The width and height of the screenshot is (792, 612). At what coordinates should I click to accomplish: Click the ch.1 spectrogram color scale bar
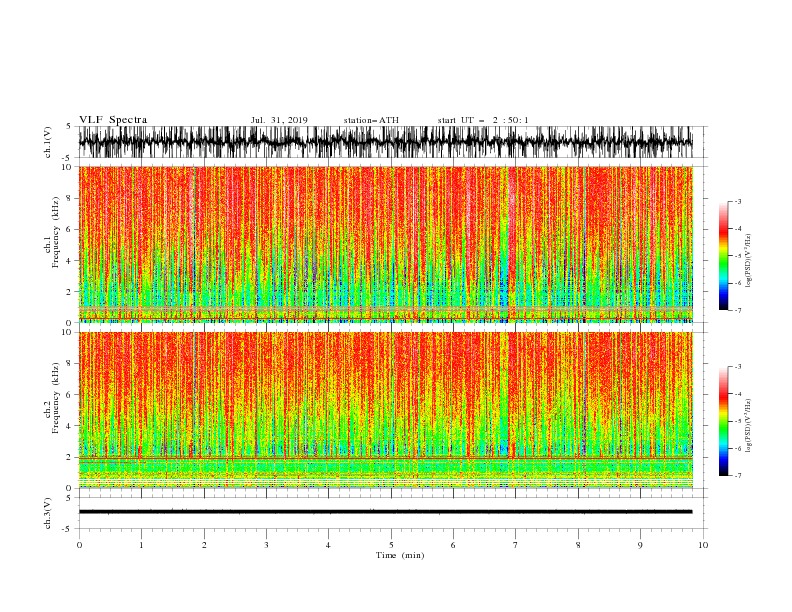(x=723, y=255)
